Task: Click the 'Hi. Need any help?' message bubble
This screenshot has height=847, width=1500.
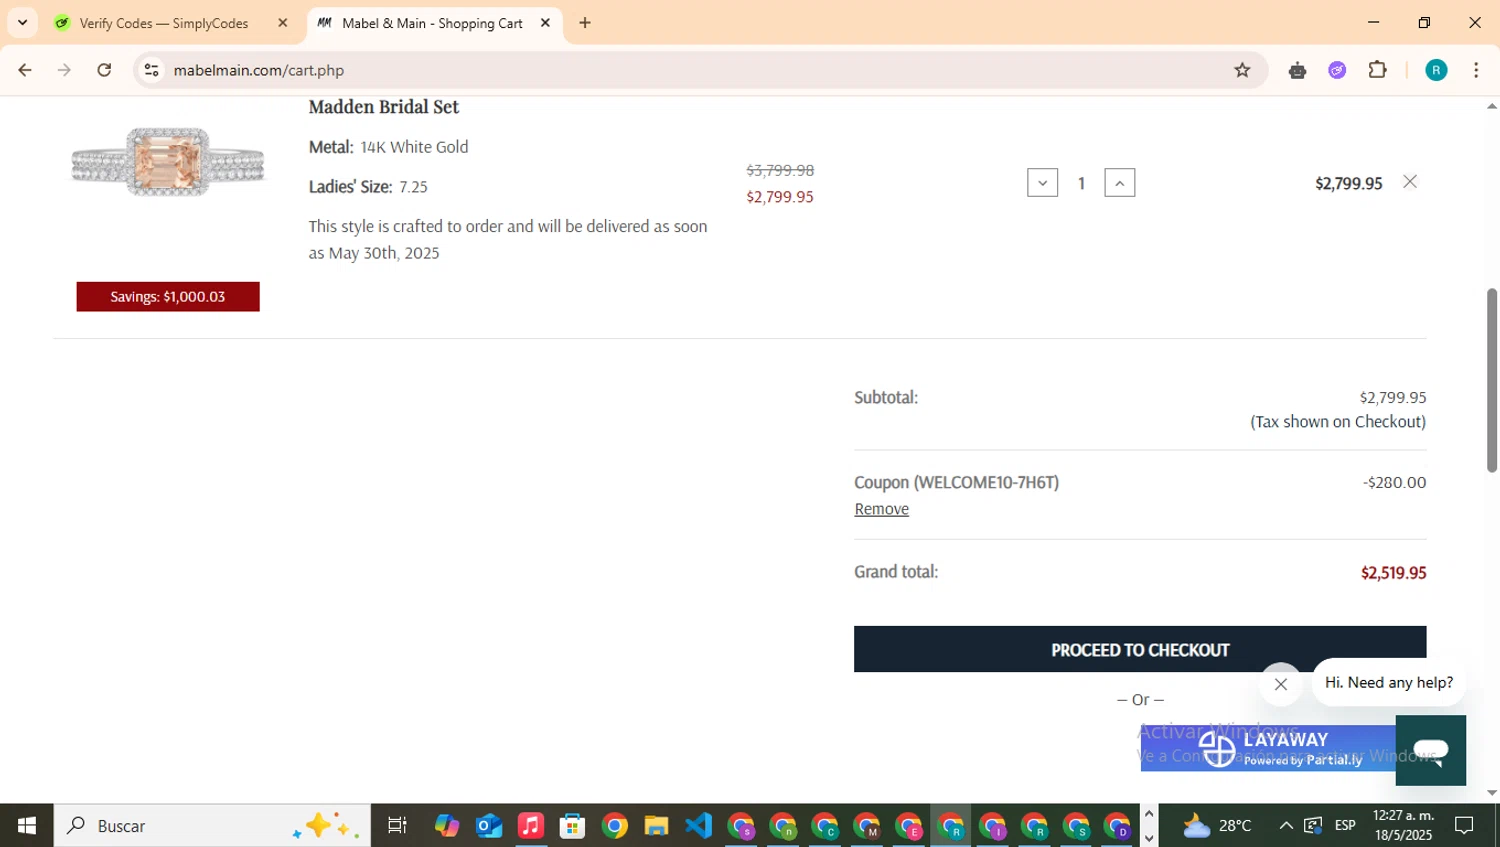Action: (1389, 682)
